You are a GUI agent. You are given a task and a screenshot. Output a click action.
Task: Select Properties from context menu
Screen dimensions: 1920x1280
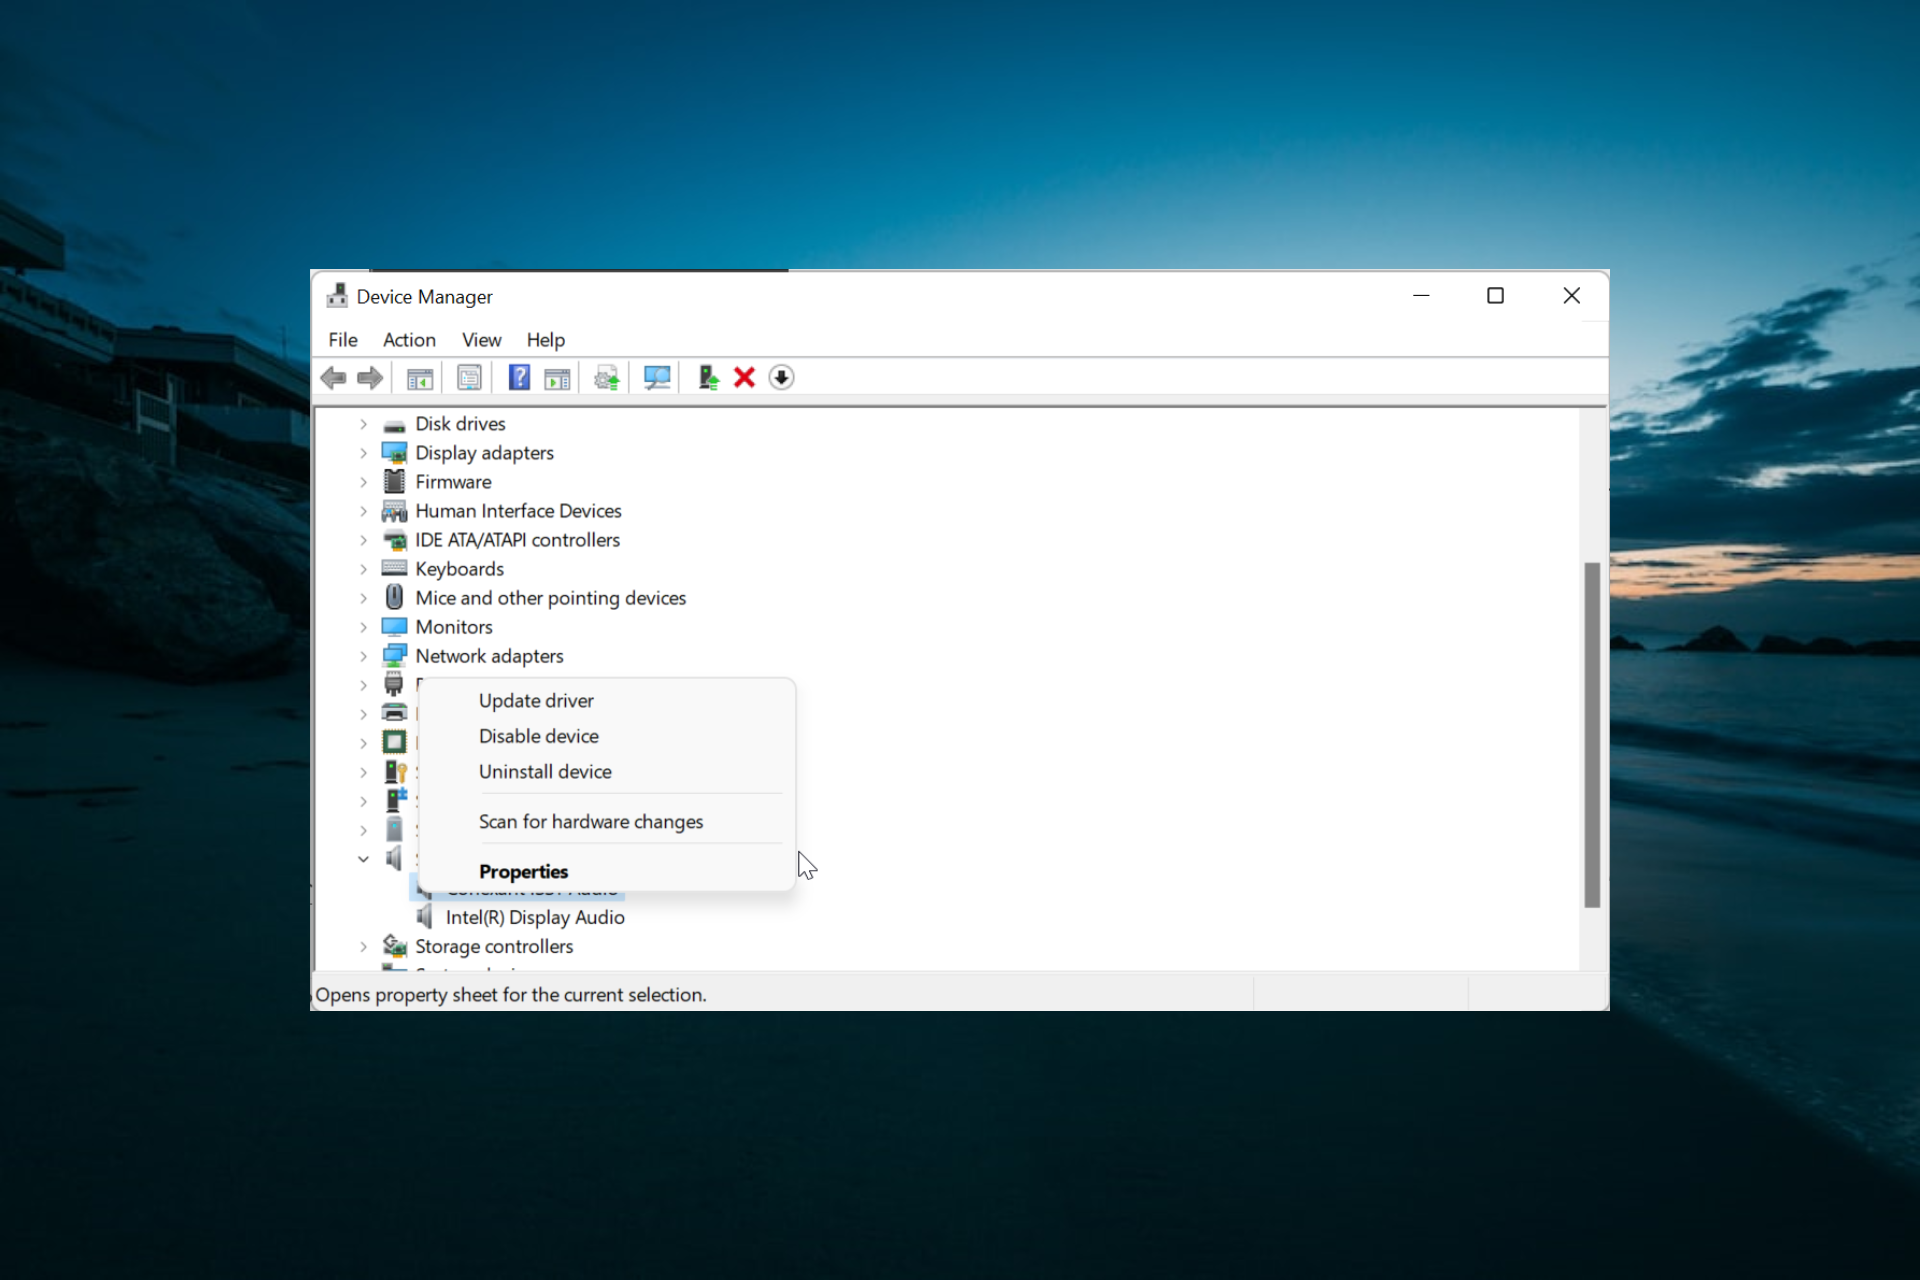tap(523, 870)
